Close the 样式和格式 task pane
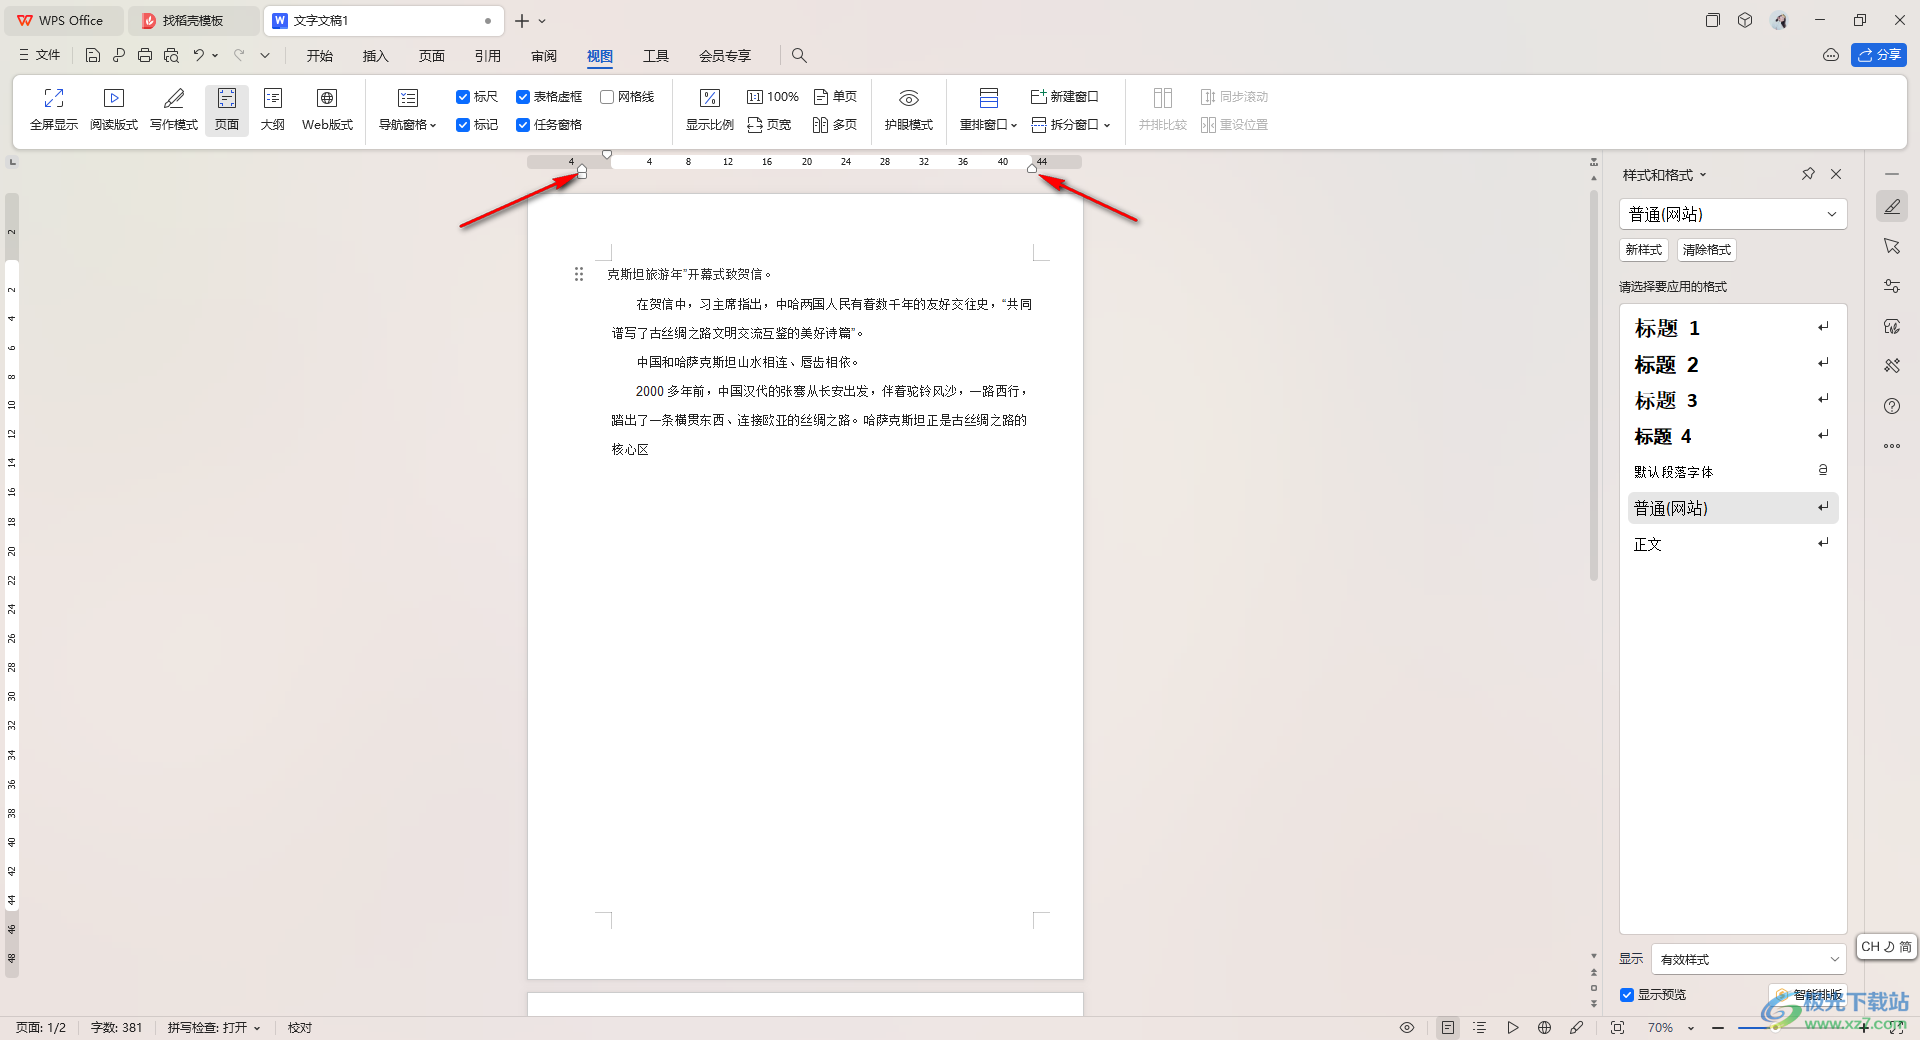 click(1836, 174)
